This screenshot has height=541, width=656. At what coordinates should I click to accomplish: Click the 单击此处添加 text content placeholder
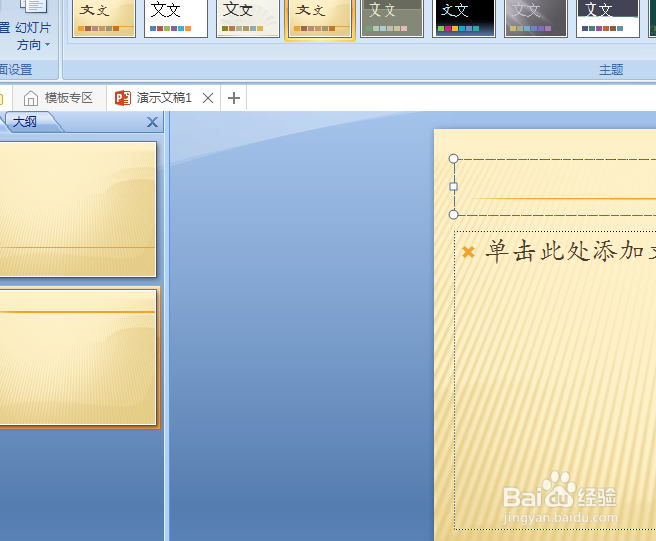click(x=555, y=380)
